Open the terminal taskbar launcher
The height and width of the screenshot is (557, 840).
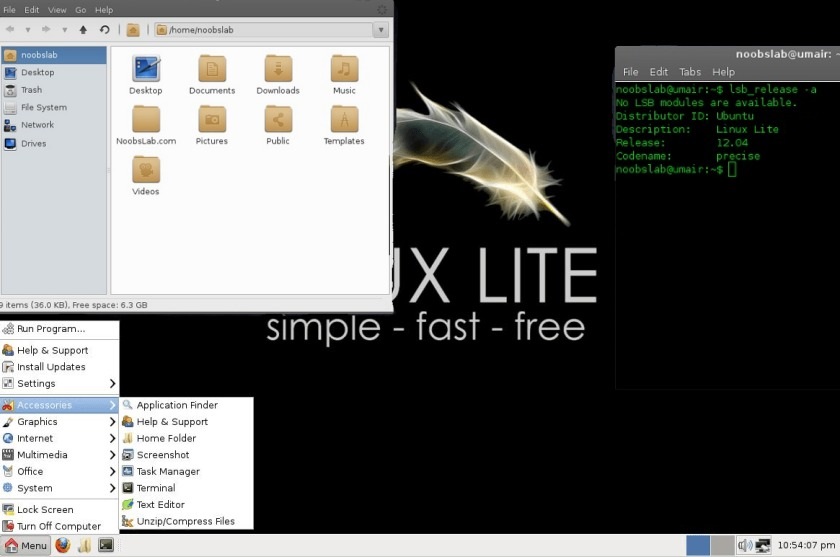[x=106, y=545]
